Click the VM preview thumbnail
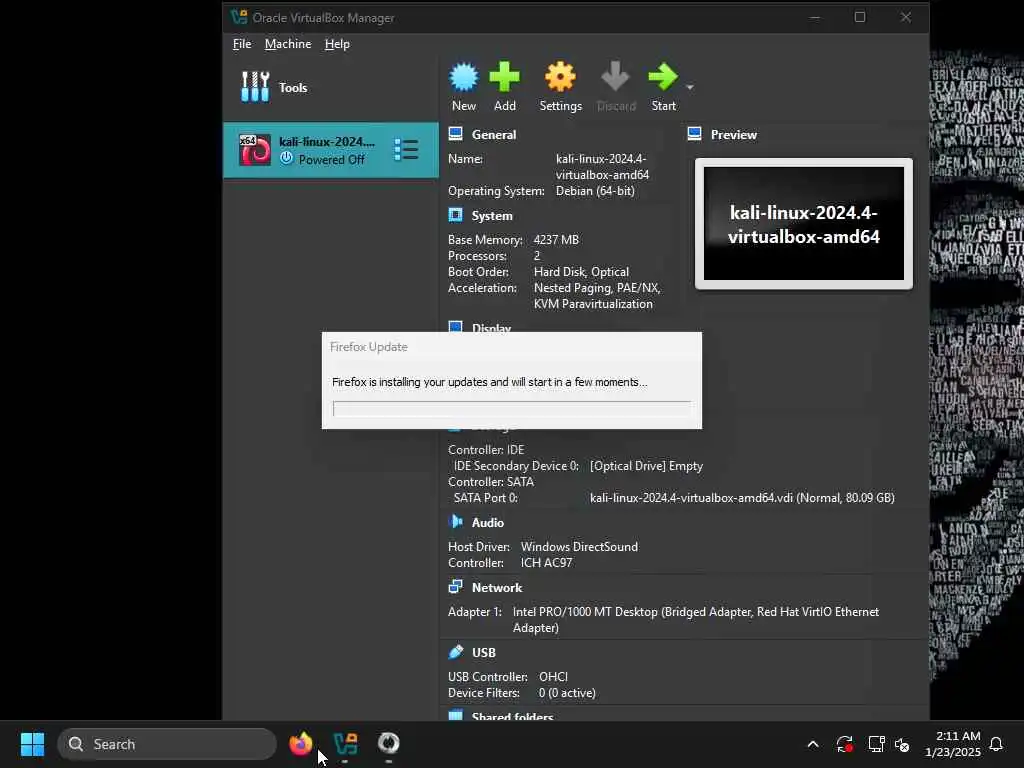Viewport: 1024px width, 768px height. point(803,223)
